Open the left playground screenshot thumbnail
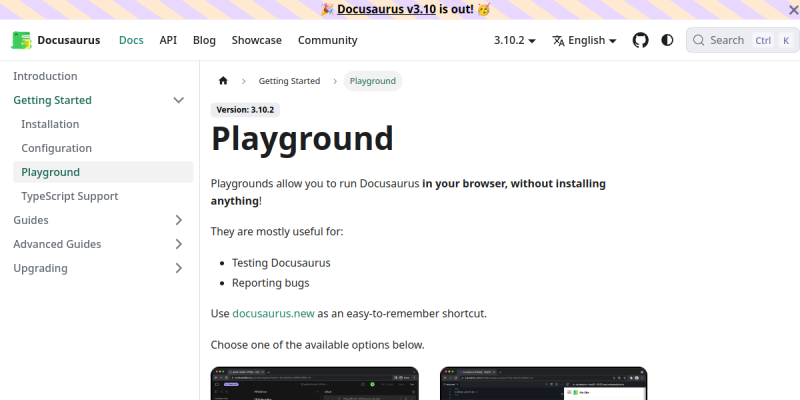Screen dimensions: 800x400 pyautogui.click(x=315, y=383)
